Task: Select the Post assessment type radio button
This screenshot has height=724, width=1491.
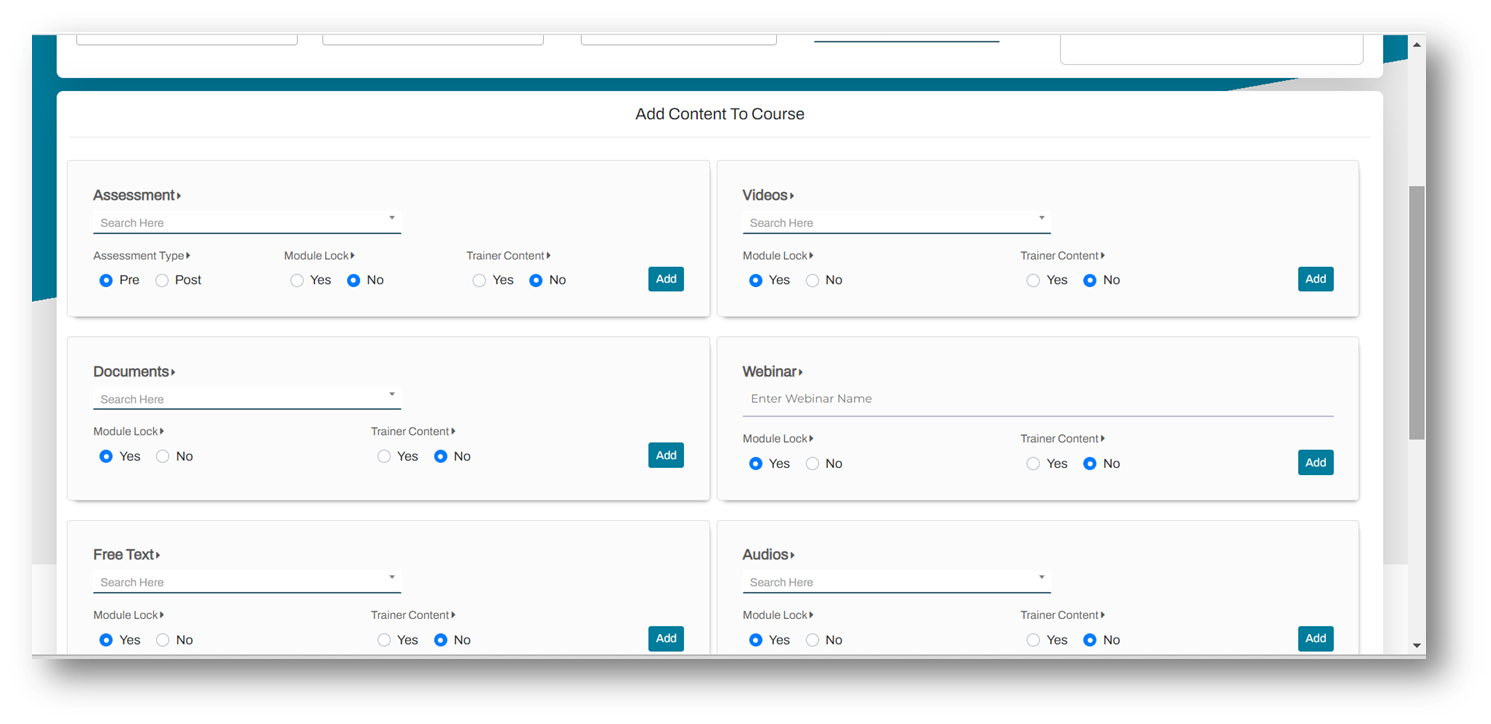Action: tap(161, 280)
